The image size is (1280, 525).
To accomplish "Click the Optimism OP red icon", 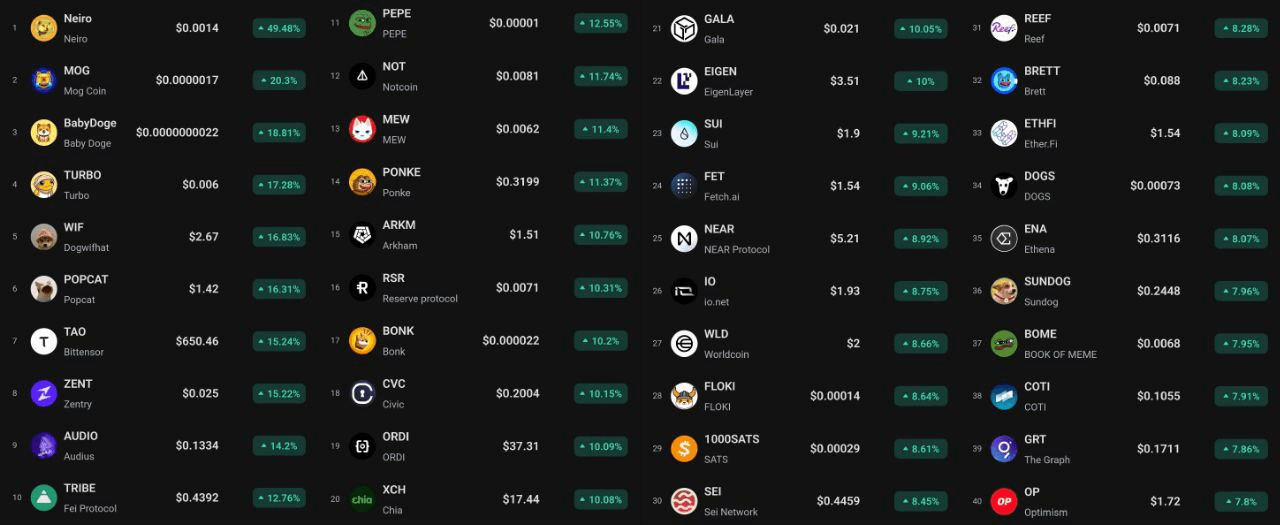I will [1004, 501].
